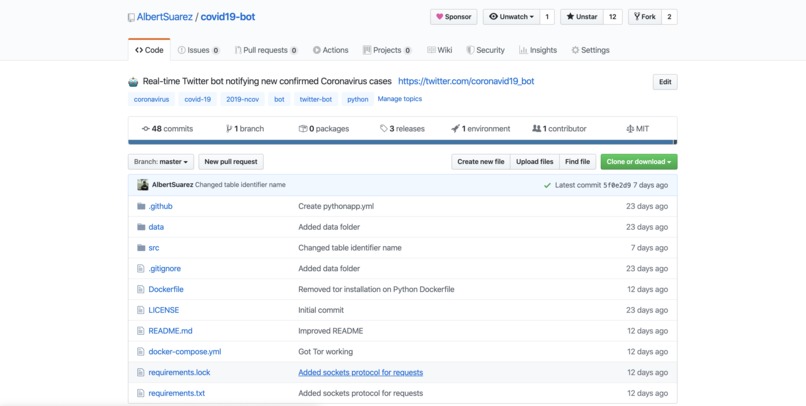Open the Unwatch dropdown
This screenshot has height=406, width=806.
coord(511,16)
